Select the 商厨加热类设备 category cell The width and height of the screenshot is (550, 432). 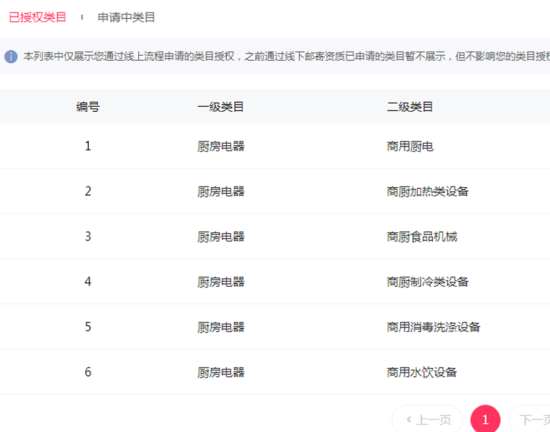tap(428, 191)
